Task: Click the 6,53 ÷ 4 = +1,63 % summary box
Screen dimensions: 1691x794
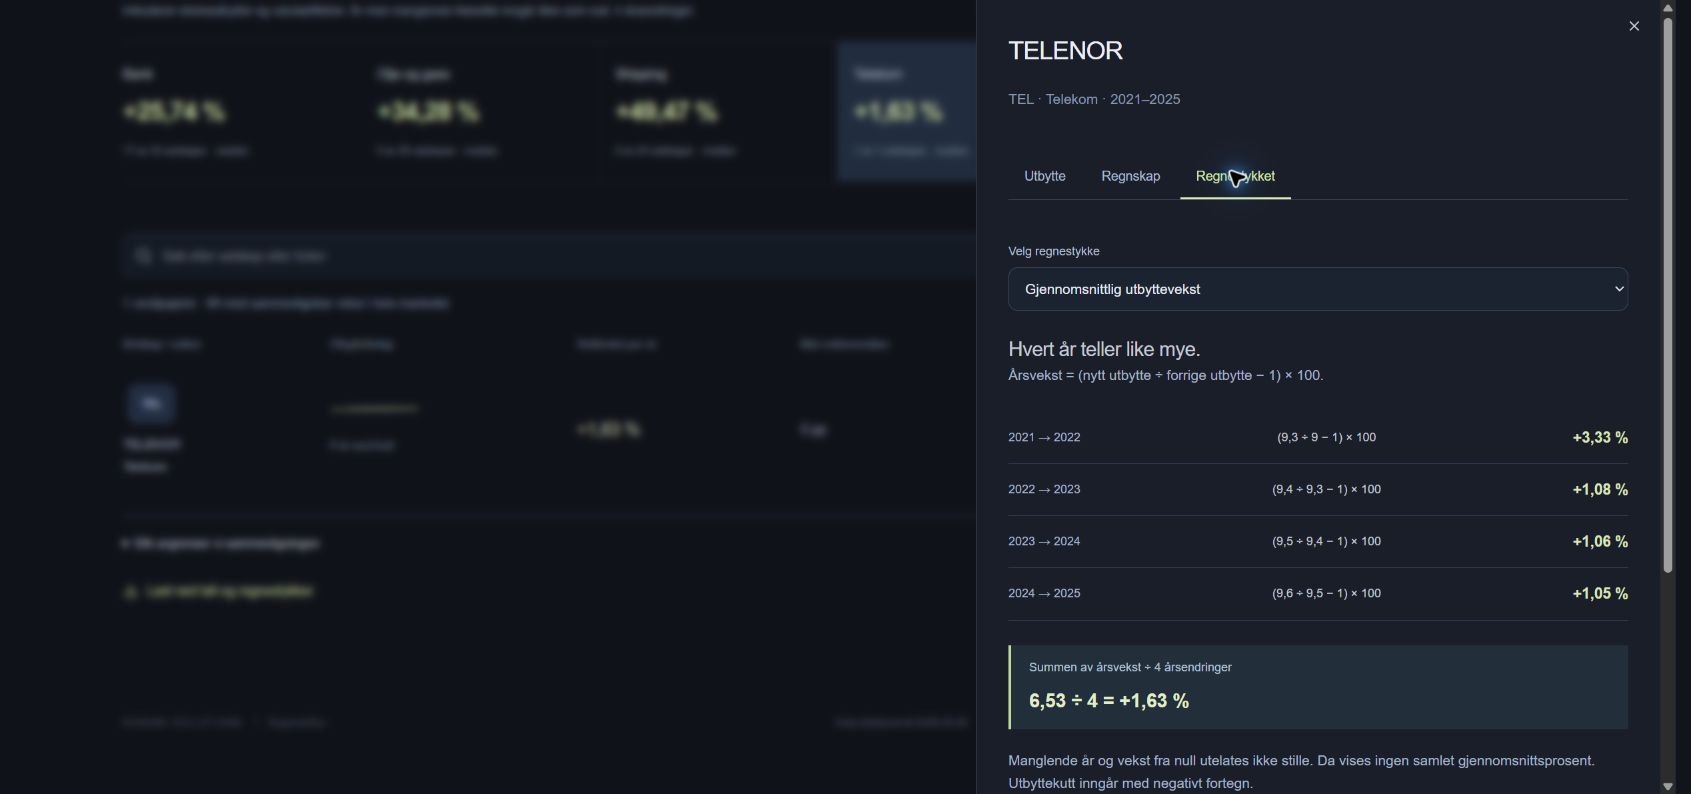Action: pyautogui.click(x=1318, y=687)
